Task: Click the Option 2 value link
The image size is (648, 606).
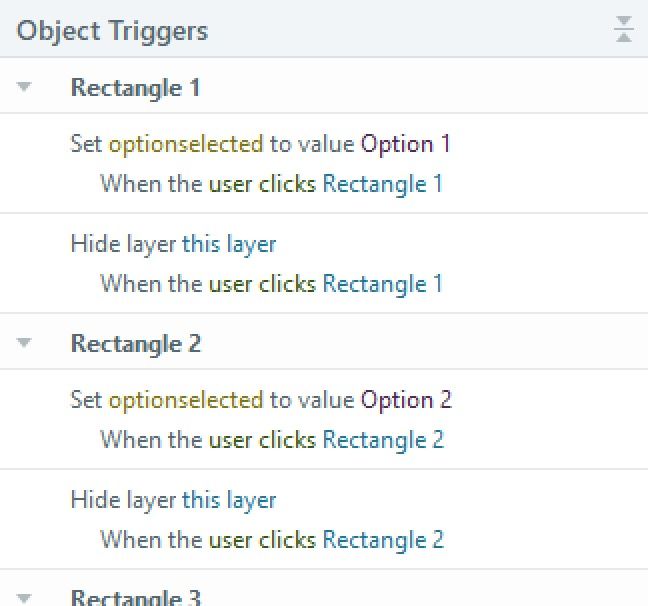Action: click(406, 400)
